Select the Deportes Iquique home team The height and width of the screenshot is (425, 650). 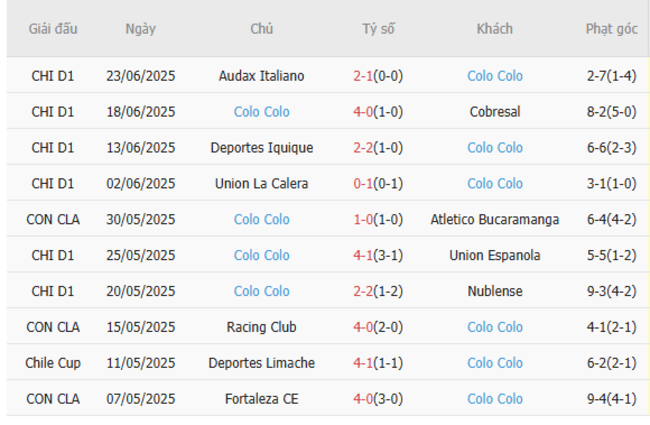(x=261, y=148)
